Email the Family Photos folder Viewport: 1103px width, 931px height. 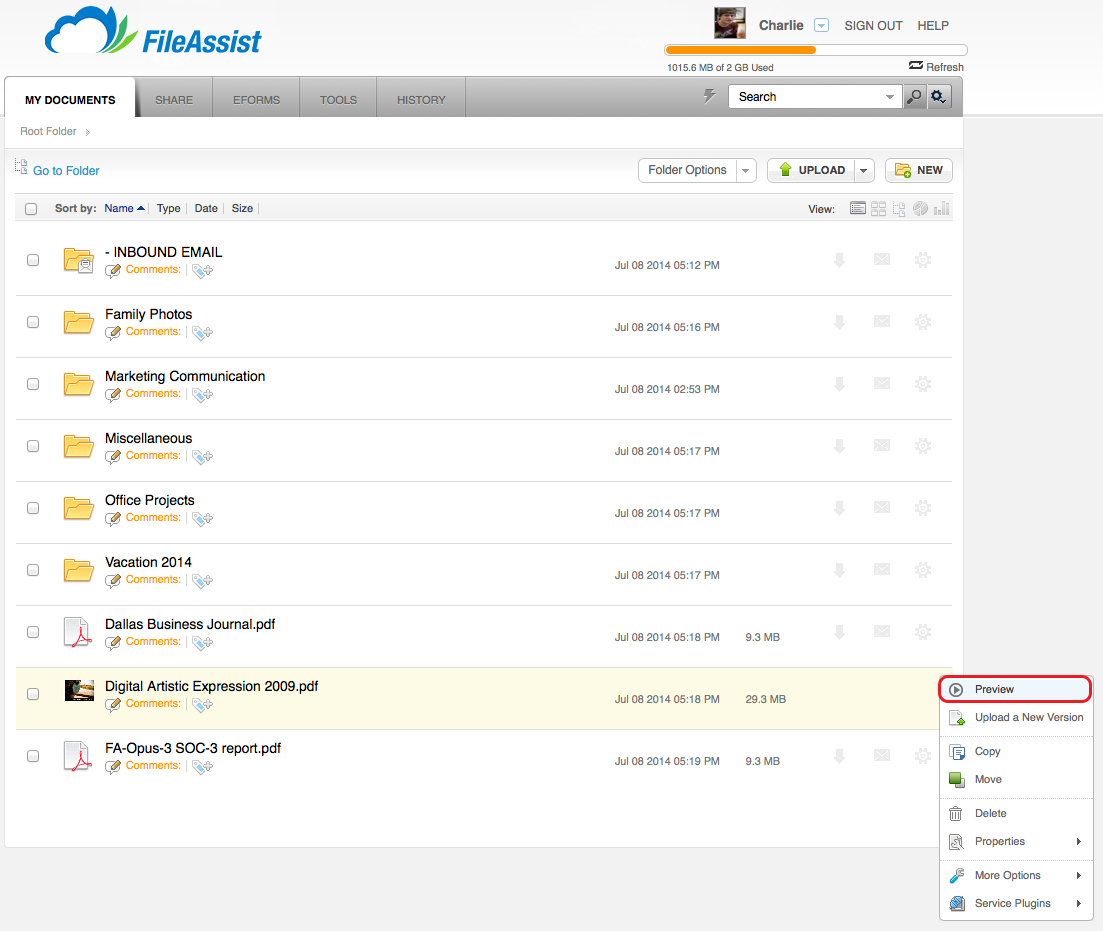[x=881, y=322]
